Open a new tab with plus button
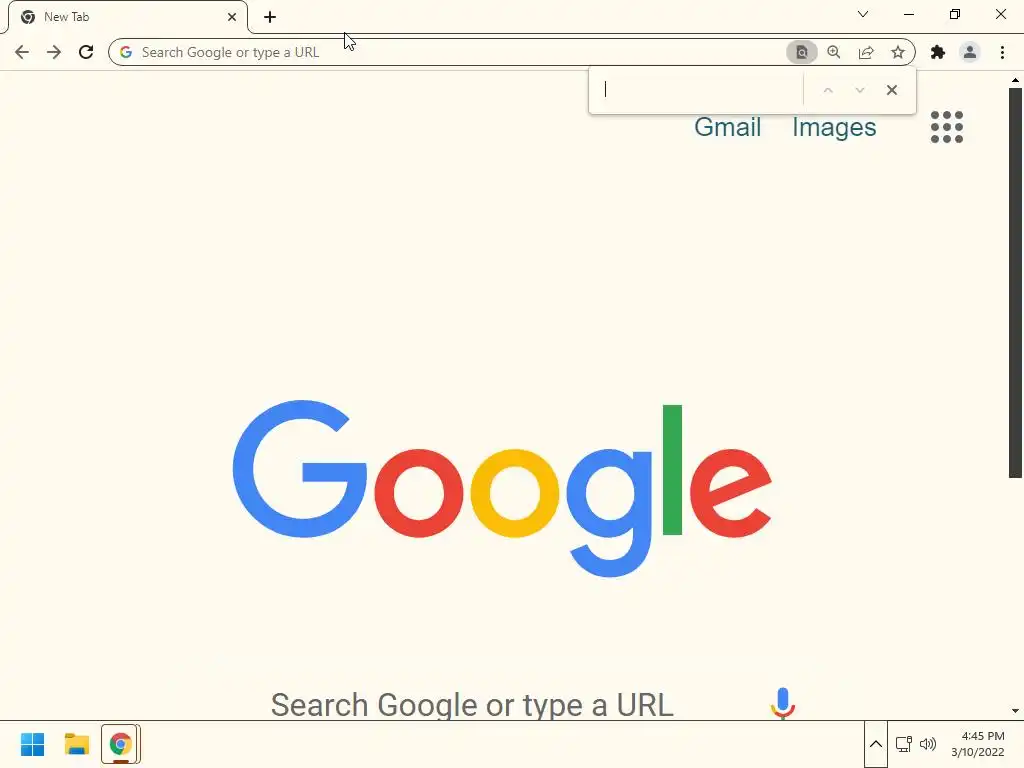This screenshot has height=768, width=1024. pyautogui.click(x=270, y=17)
